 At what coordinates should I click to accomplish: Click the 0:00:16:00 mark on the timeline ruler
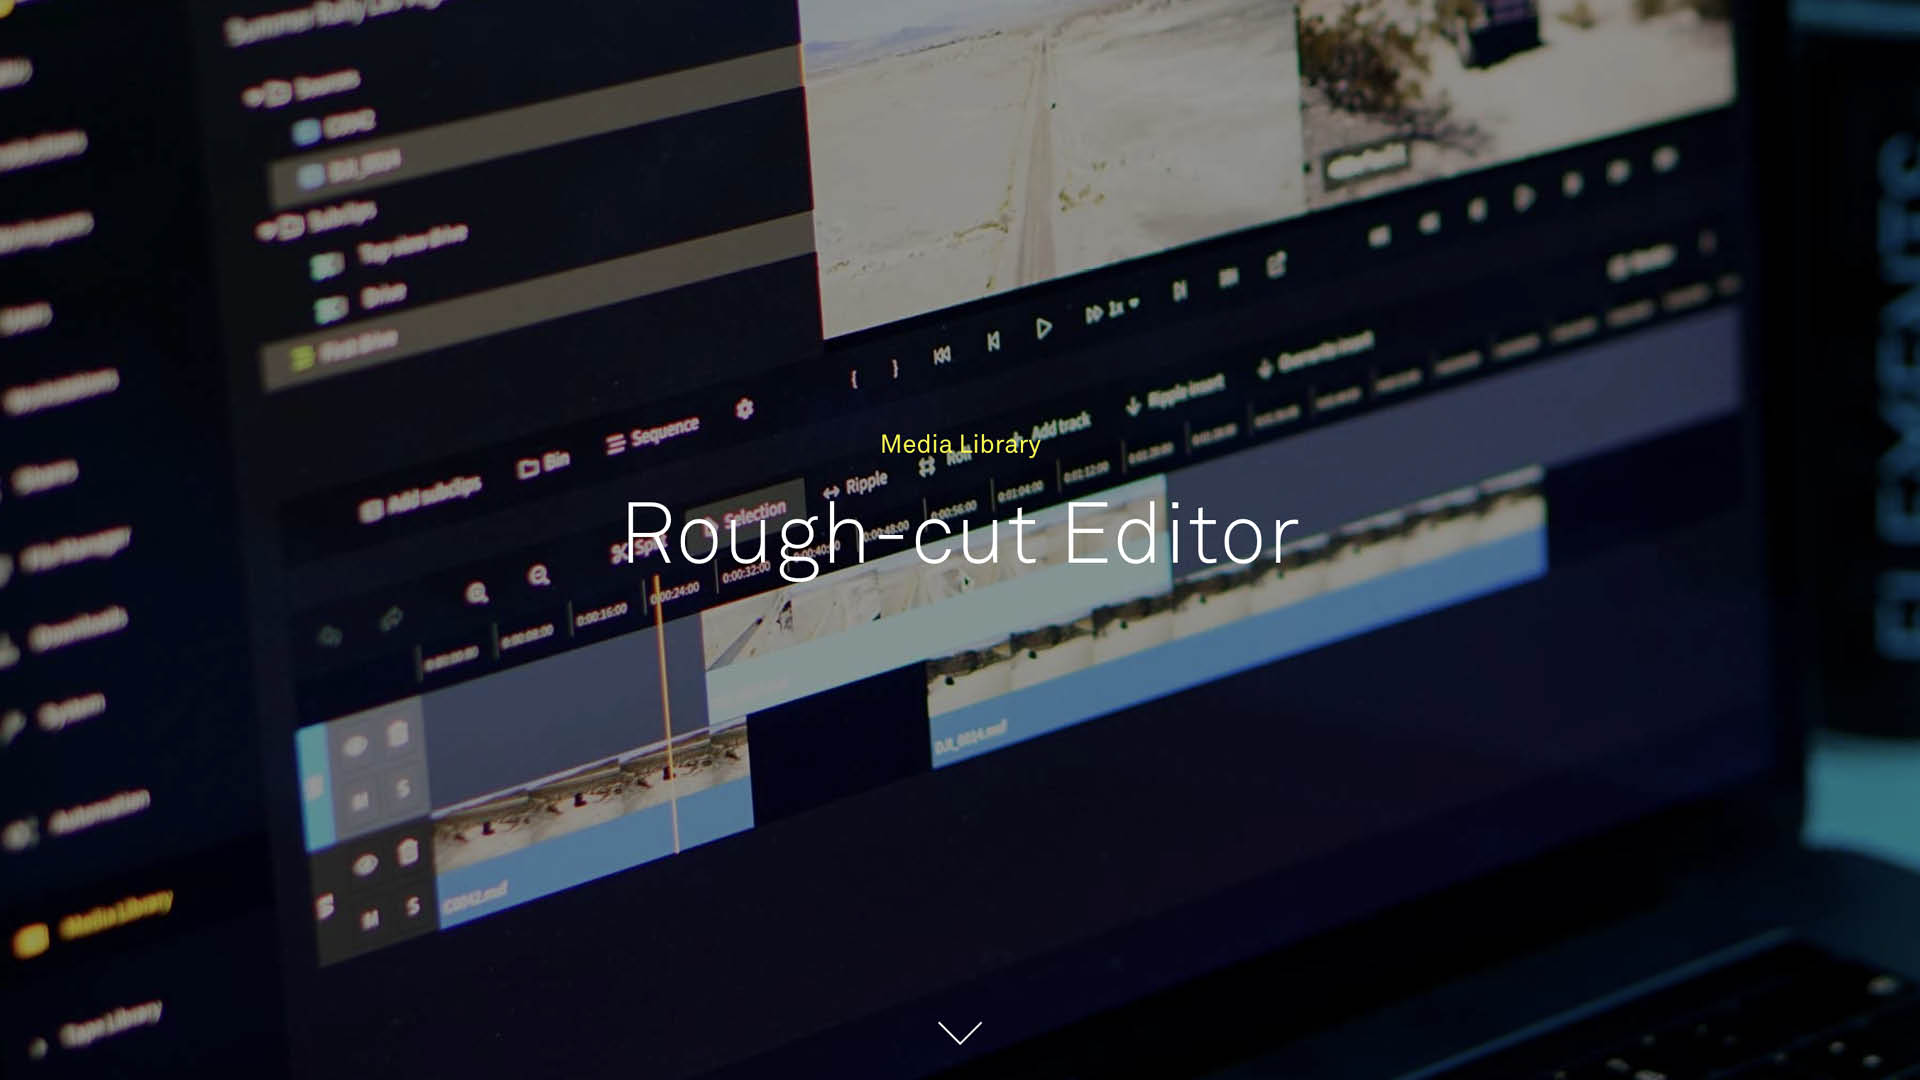tap(601, 614)
